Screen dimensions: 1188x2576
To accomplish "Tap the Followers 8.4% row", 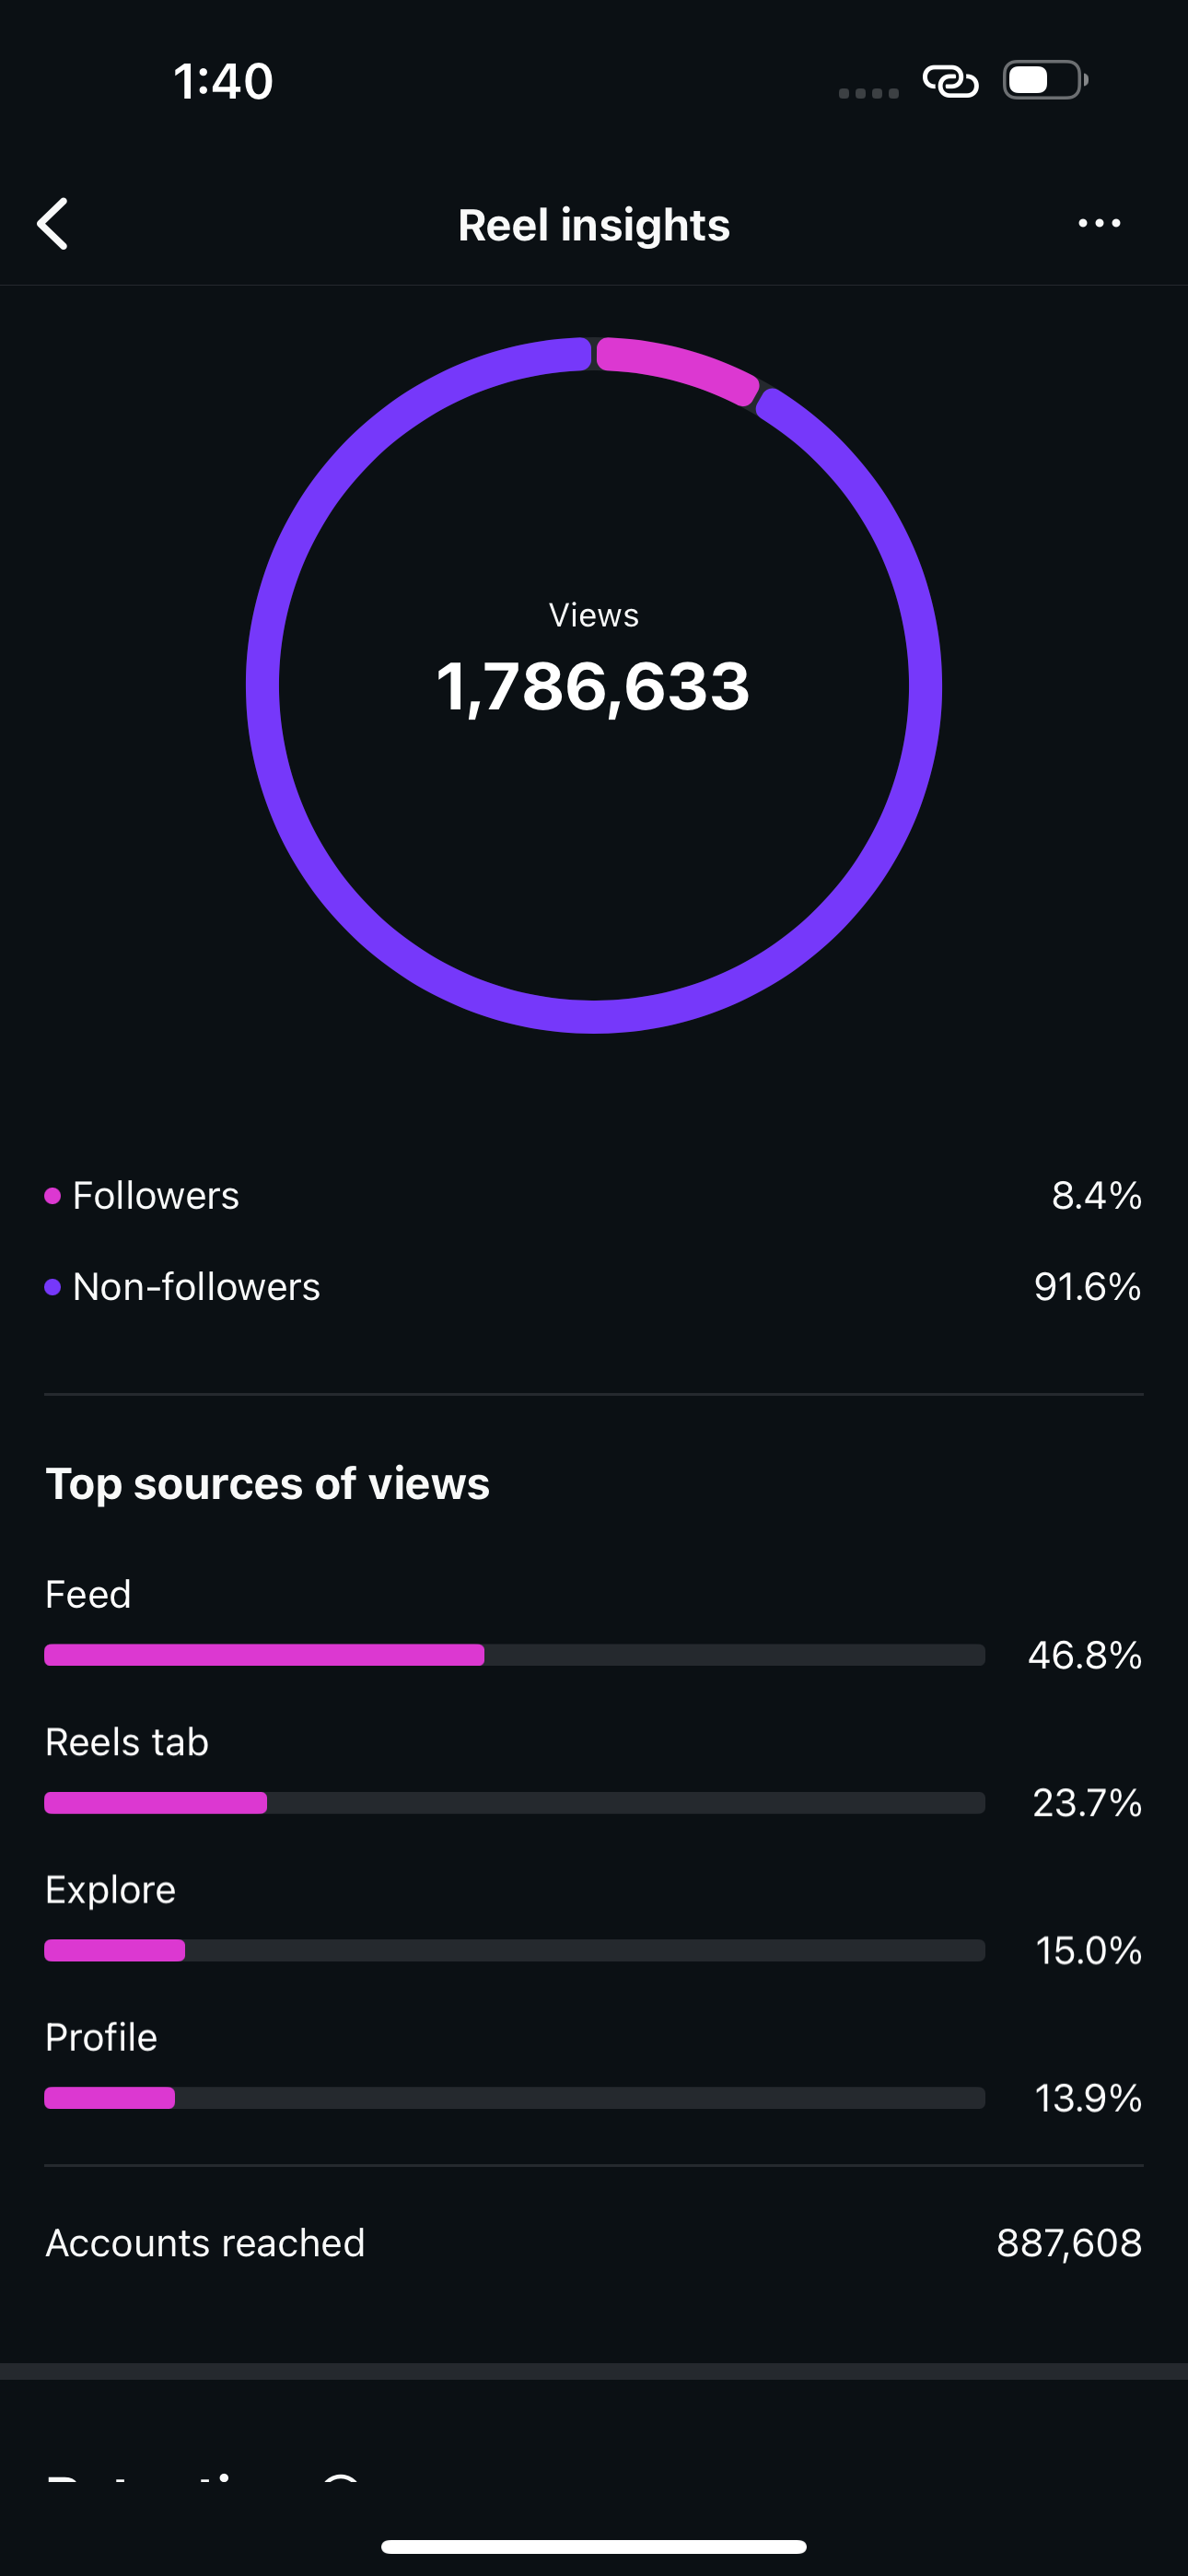I will pyautogui.click(x=594, y=1196).
